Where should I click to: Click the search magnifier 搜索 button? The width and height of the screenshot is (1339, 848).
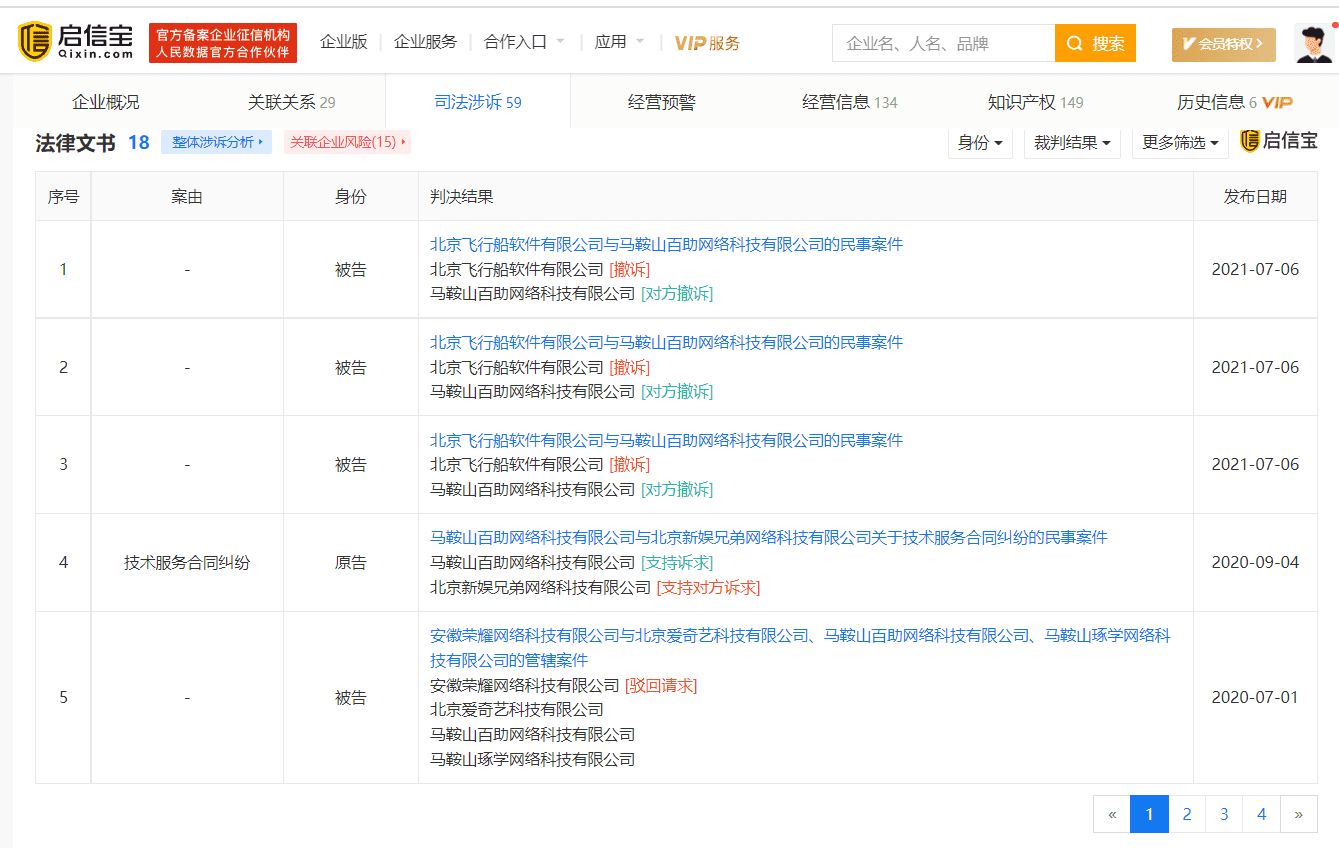pyautogui.click(x=1095, y=43)
